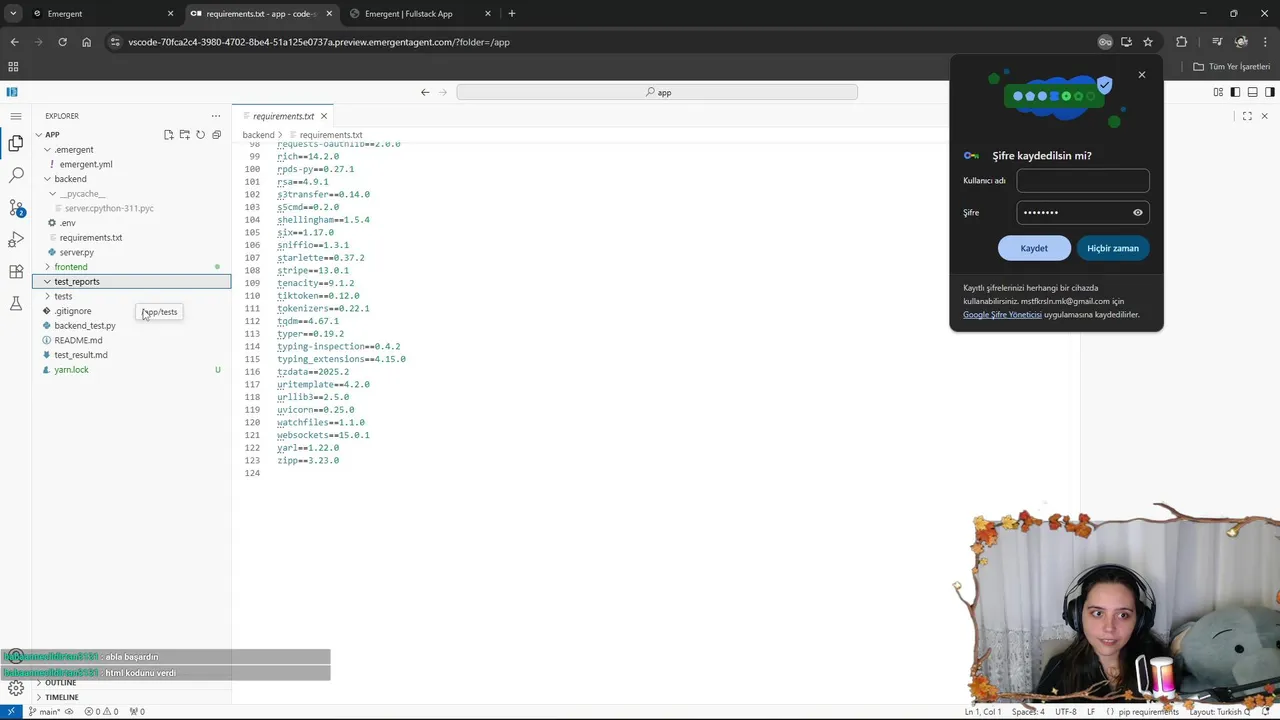Click the VS Code command center search box

[x=657, y=92]
